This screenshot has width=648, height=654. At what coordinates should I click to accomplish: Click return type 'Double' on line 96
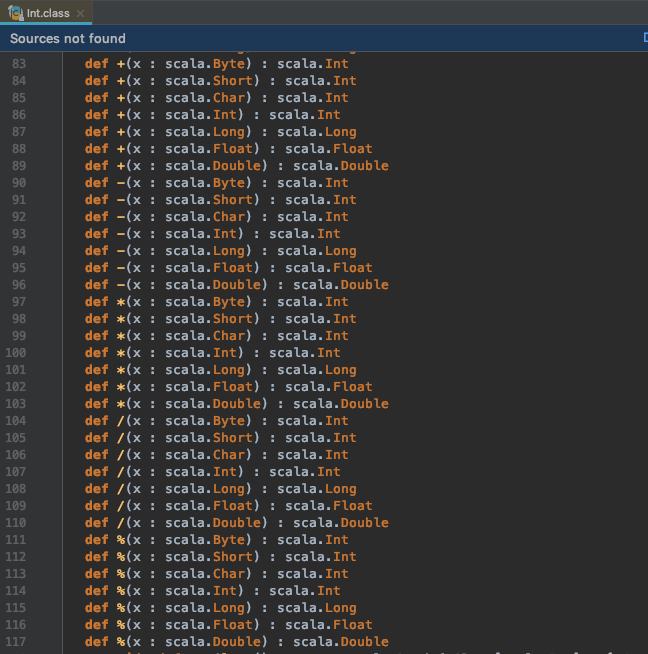tap(365, 285)
